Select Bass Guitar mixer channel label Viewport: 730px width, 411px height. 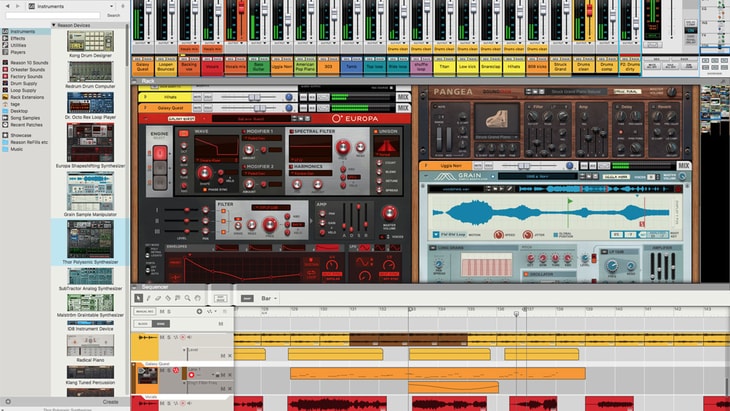[x=258, y=68]
